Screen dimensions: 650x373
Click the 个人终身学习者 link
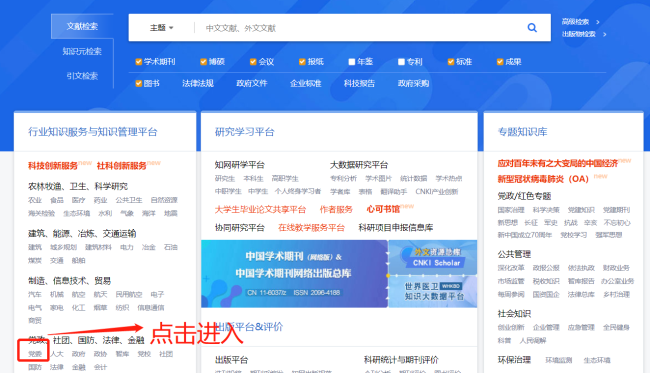(x=298, y=191)
